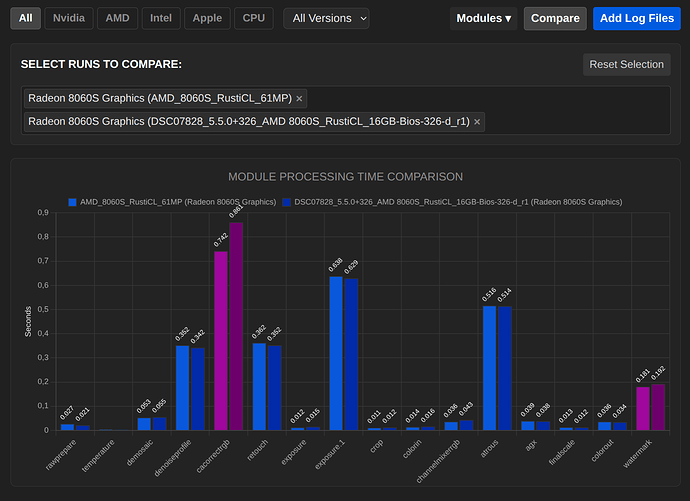The width and height of the screenshot is (690, 501).
Task: Click the Add Log Files button
Action: point(637,18)
